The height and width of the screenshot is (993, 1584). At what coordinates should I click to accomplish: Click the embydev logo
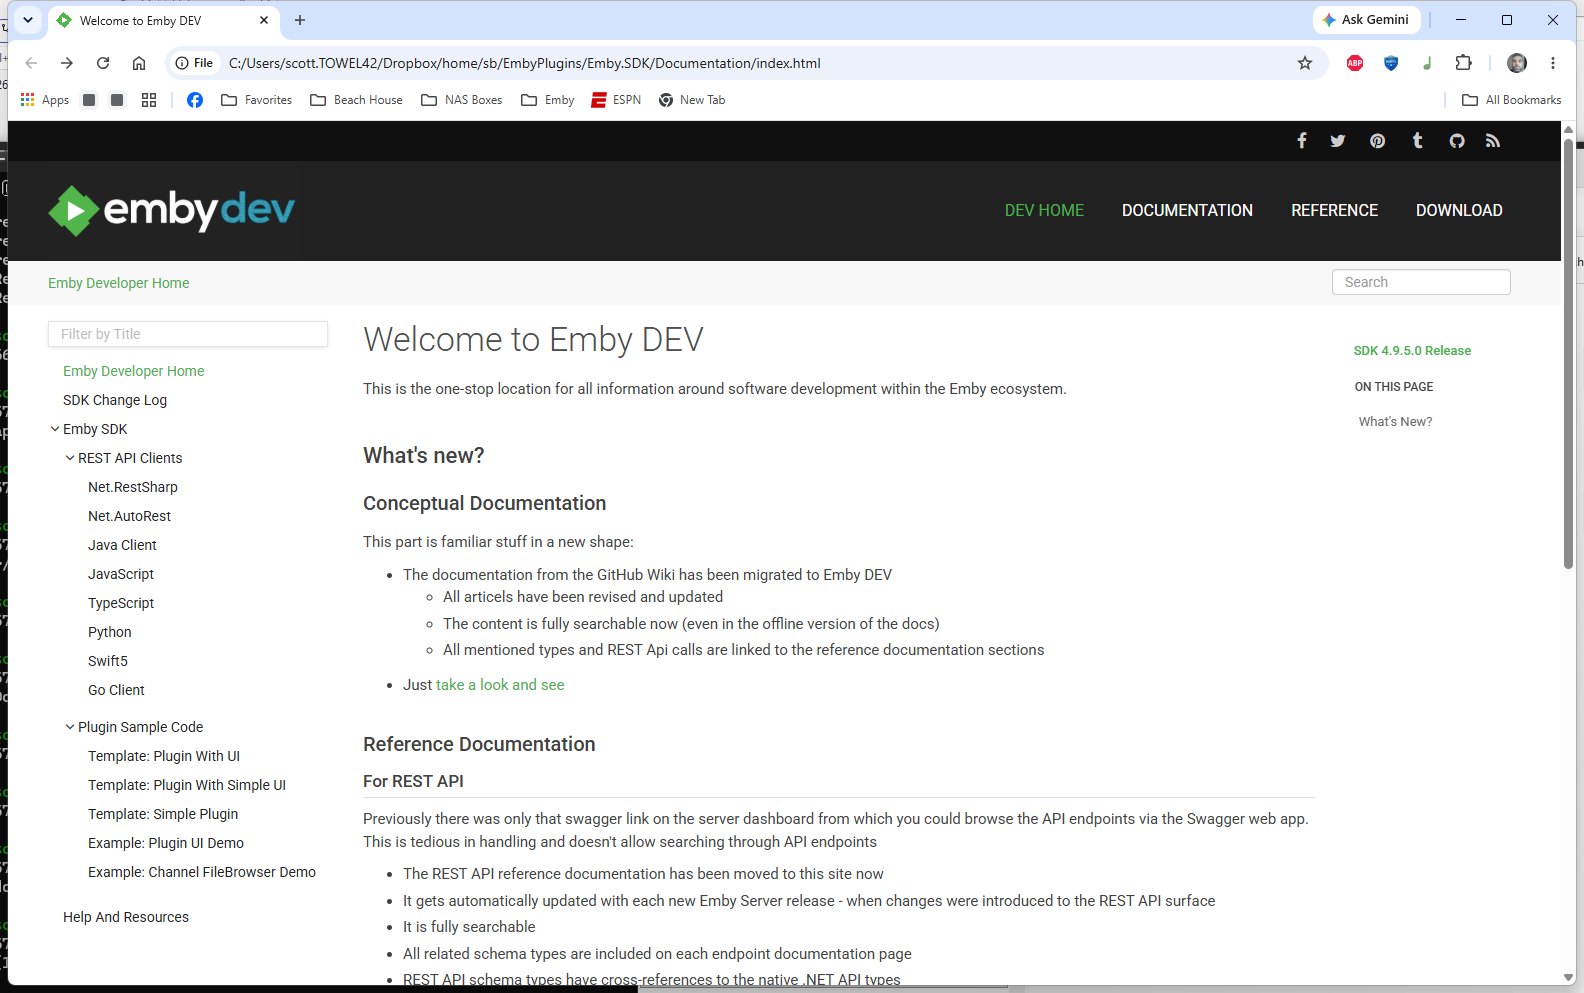[172, 210]
